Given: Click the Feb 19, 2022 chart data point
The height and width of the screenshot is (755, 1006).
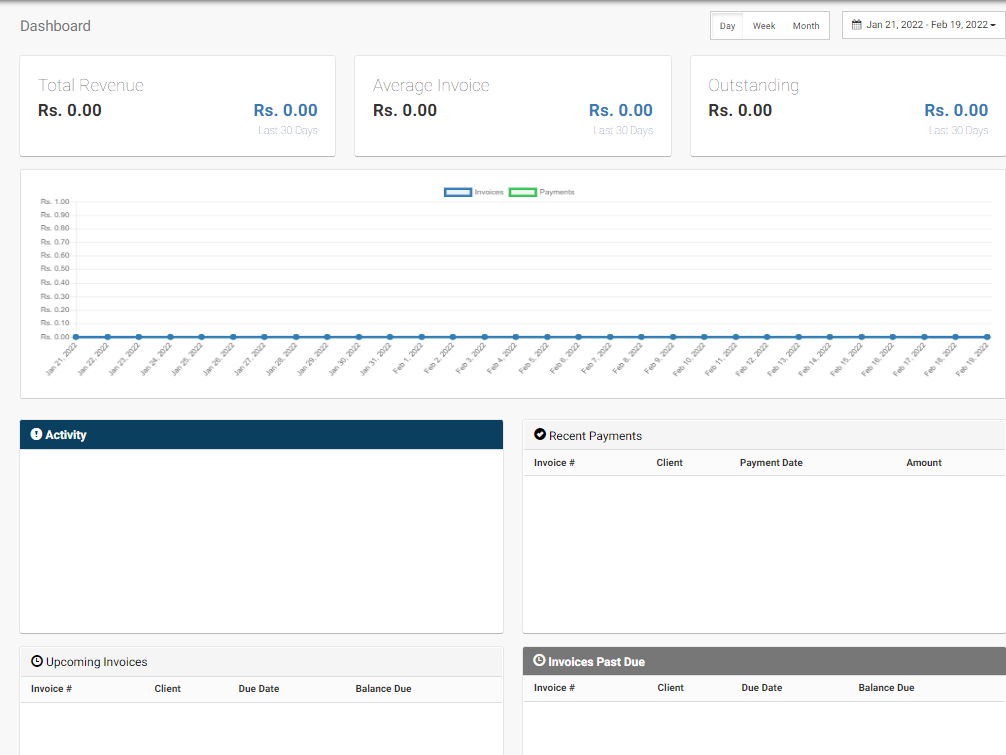Looking at the screenshot, I should click(x=987, y=337).
